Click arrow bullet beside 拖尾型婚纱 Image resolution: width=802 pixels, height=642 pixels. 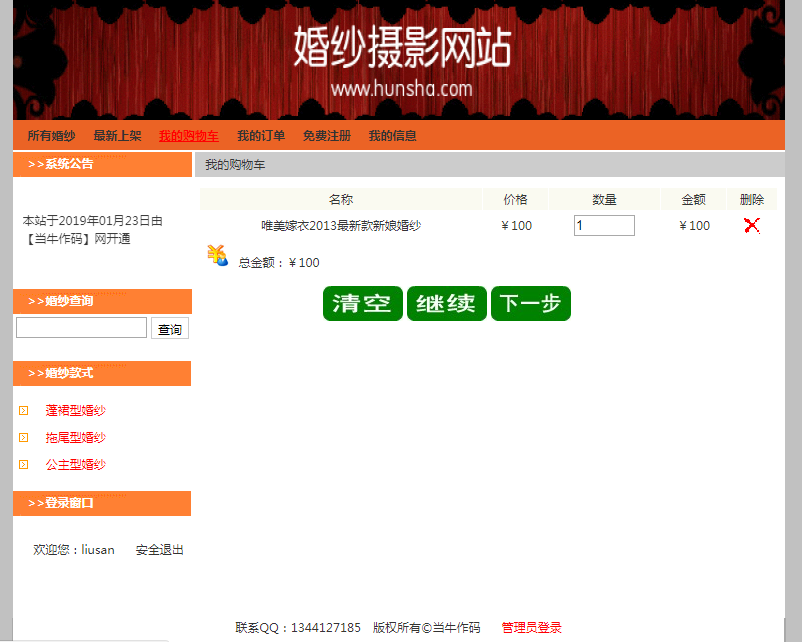coord(24,437)
